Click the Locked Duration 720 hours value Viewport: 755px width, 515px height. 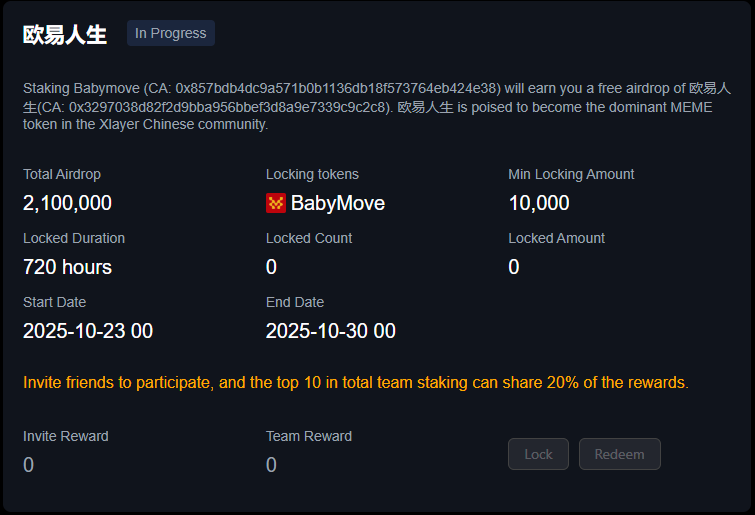(67, 267)
